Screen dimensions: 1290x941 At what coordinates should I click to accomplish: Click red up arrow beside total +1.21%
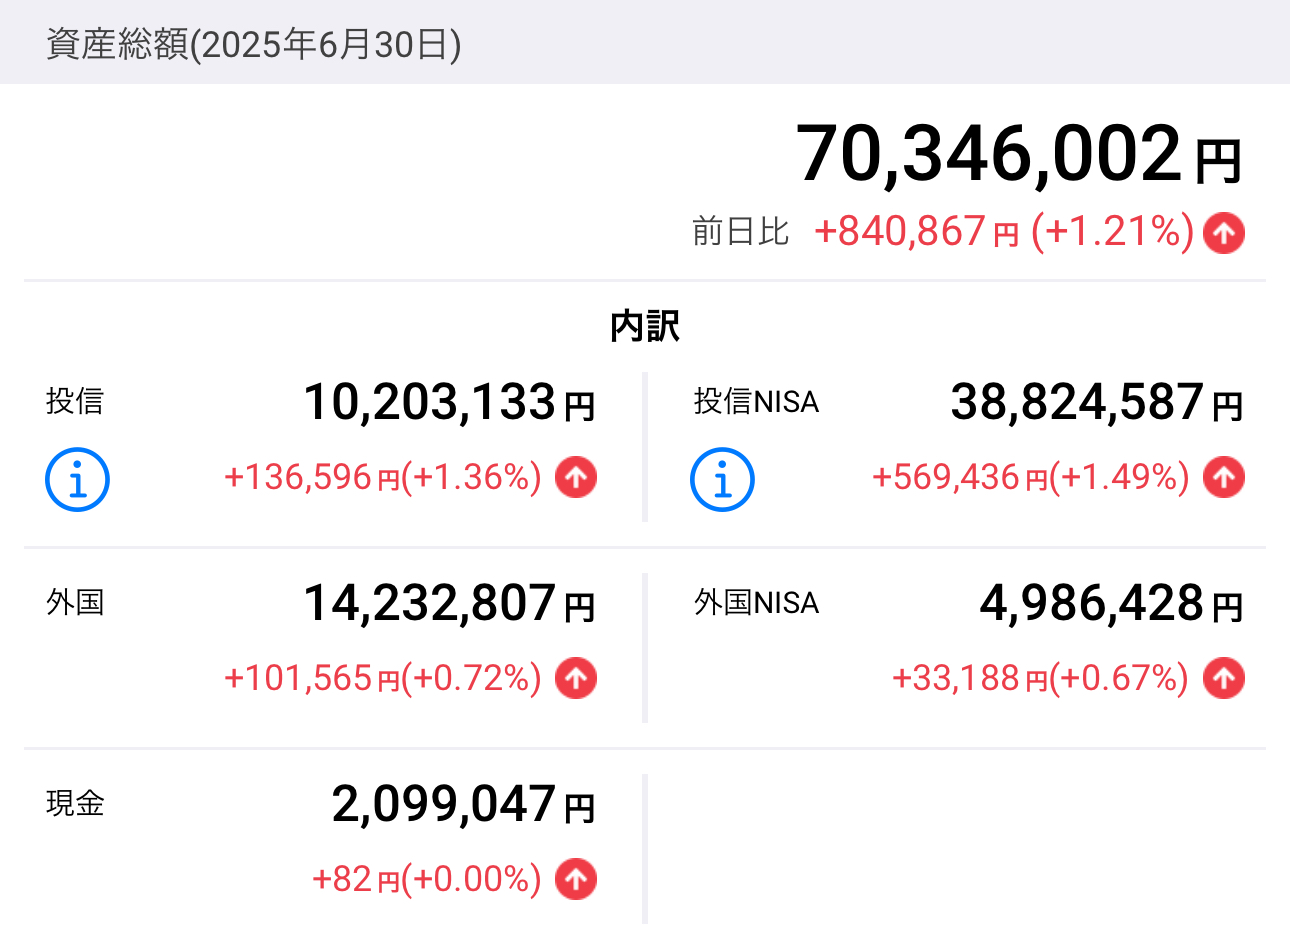1224,233
